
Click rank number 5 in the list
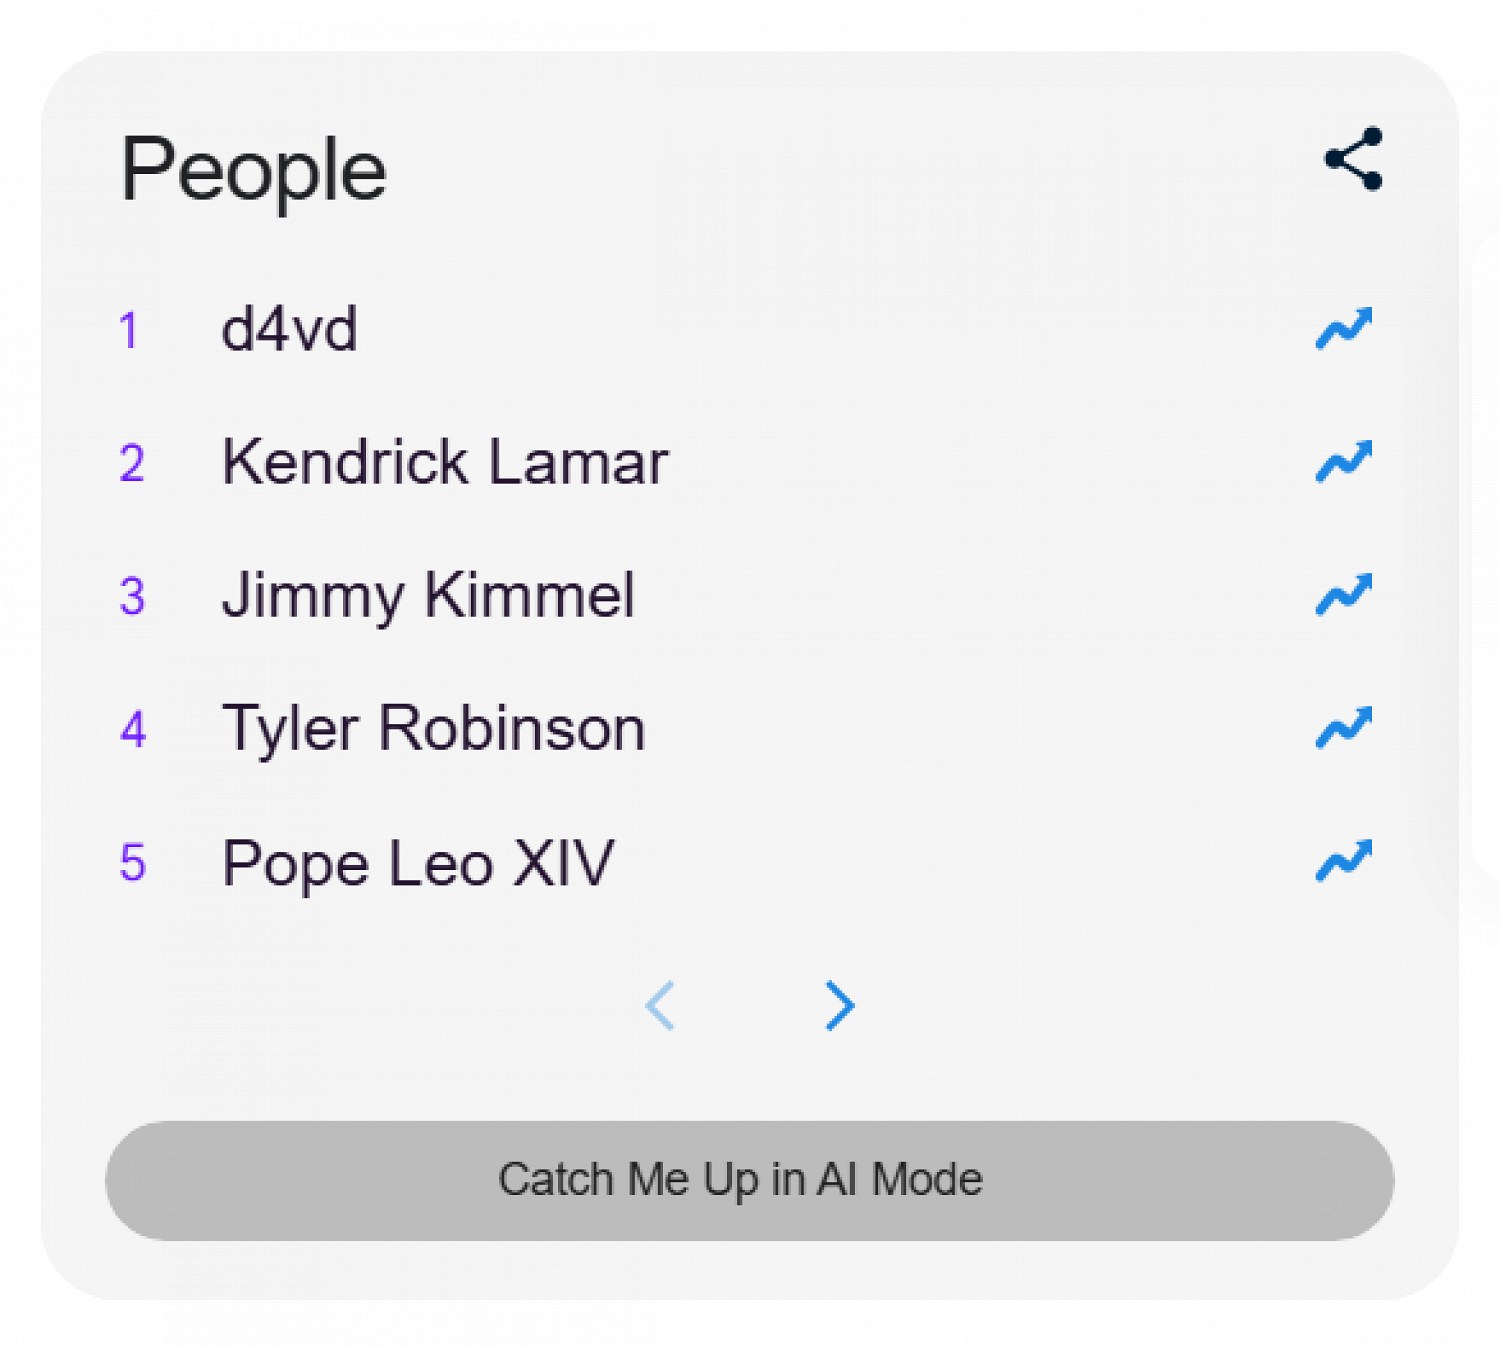click(132, 862)
